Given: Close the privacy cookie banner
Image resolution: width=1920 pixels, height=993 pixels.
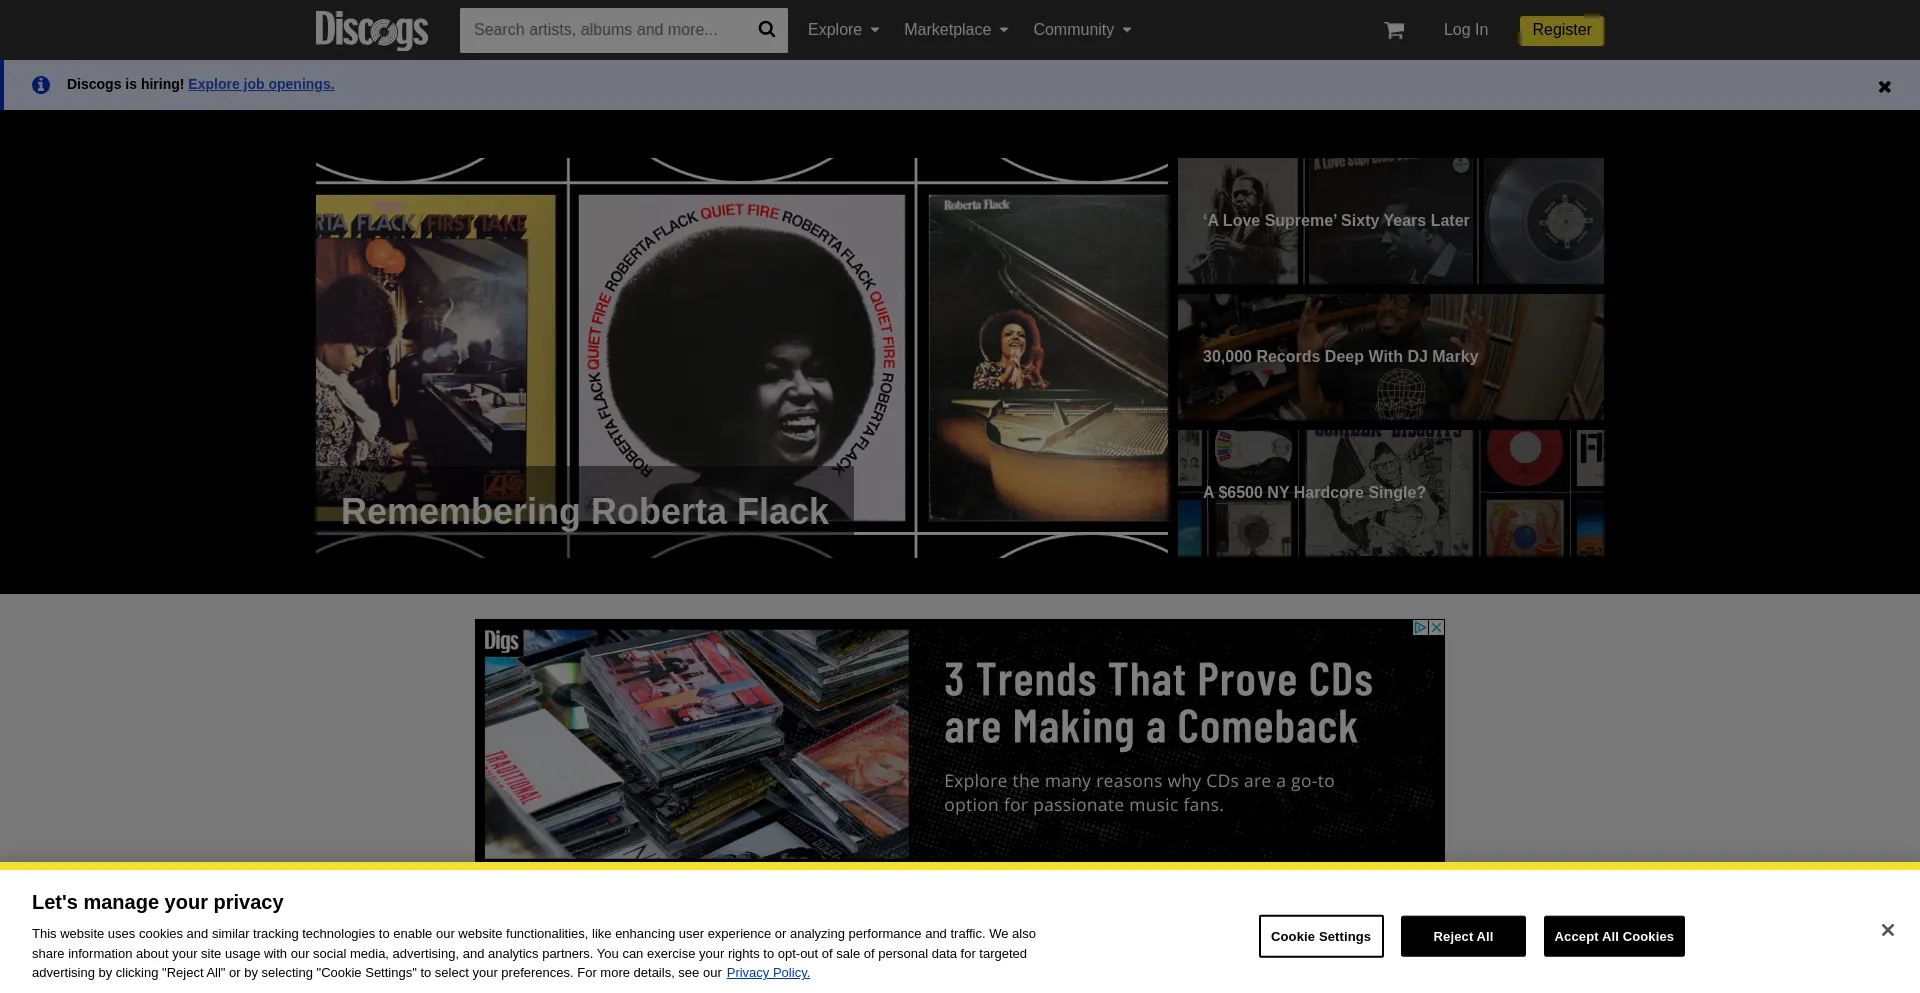Looking at the screenshot, I should coord(1887,930).
